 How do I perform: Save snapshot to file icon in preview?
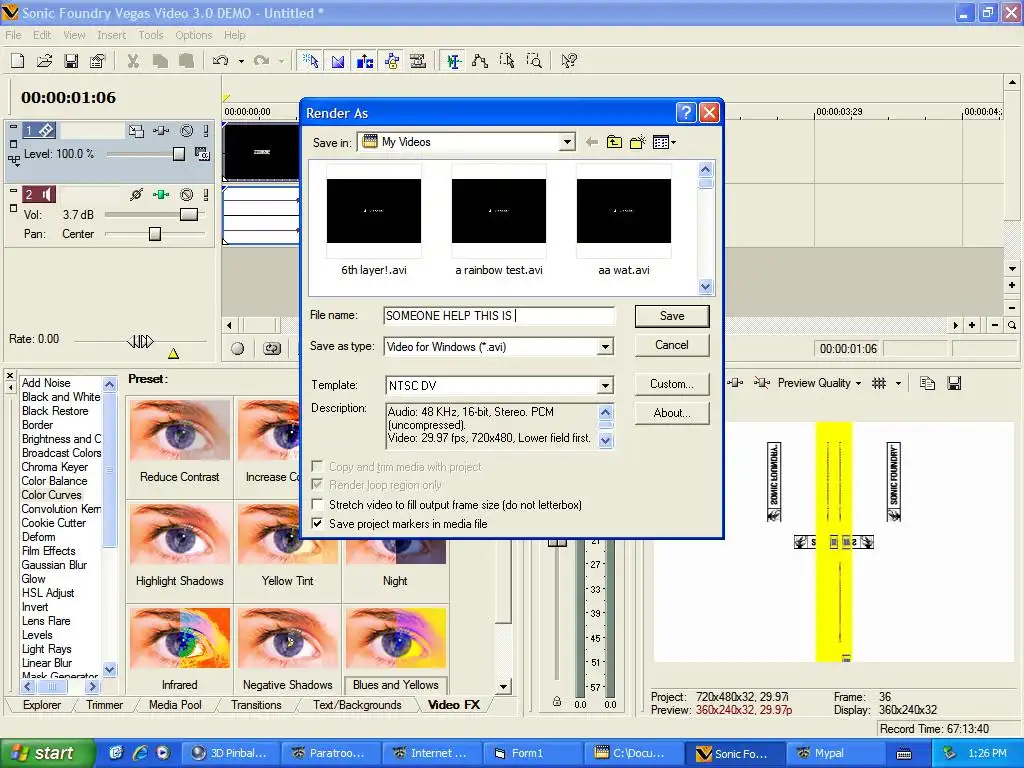(954, 383)
